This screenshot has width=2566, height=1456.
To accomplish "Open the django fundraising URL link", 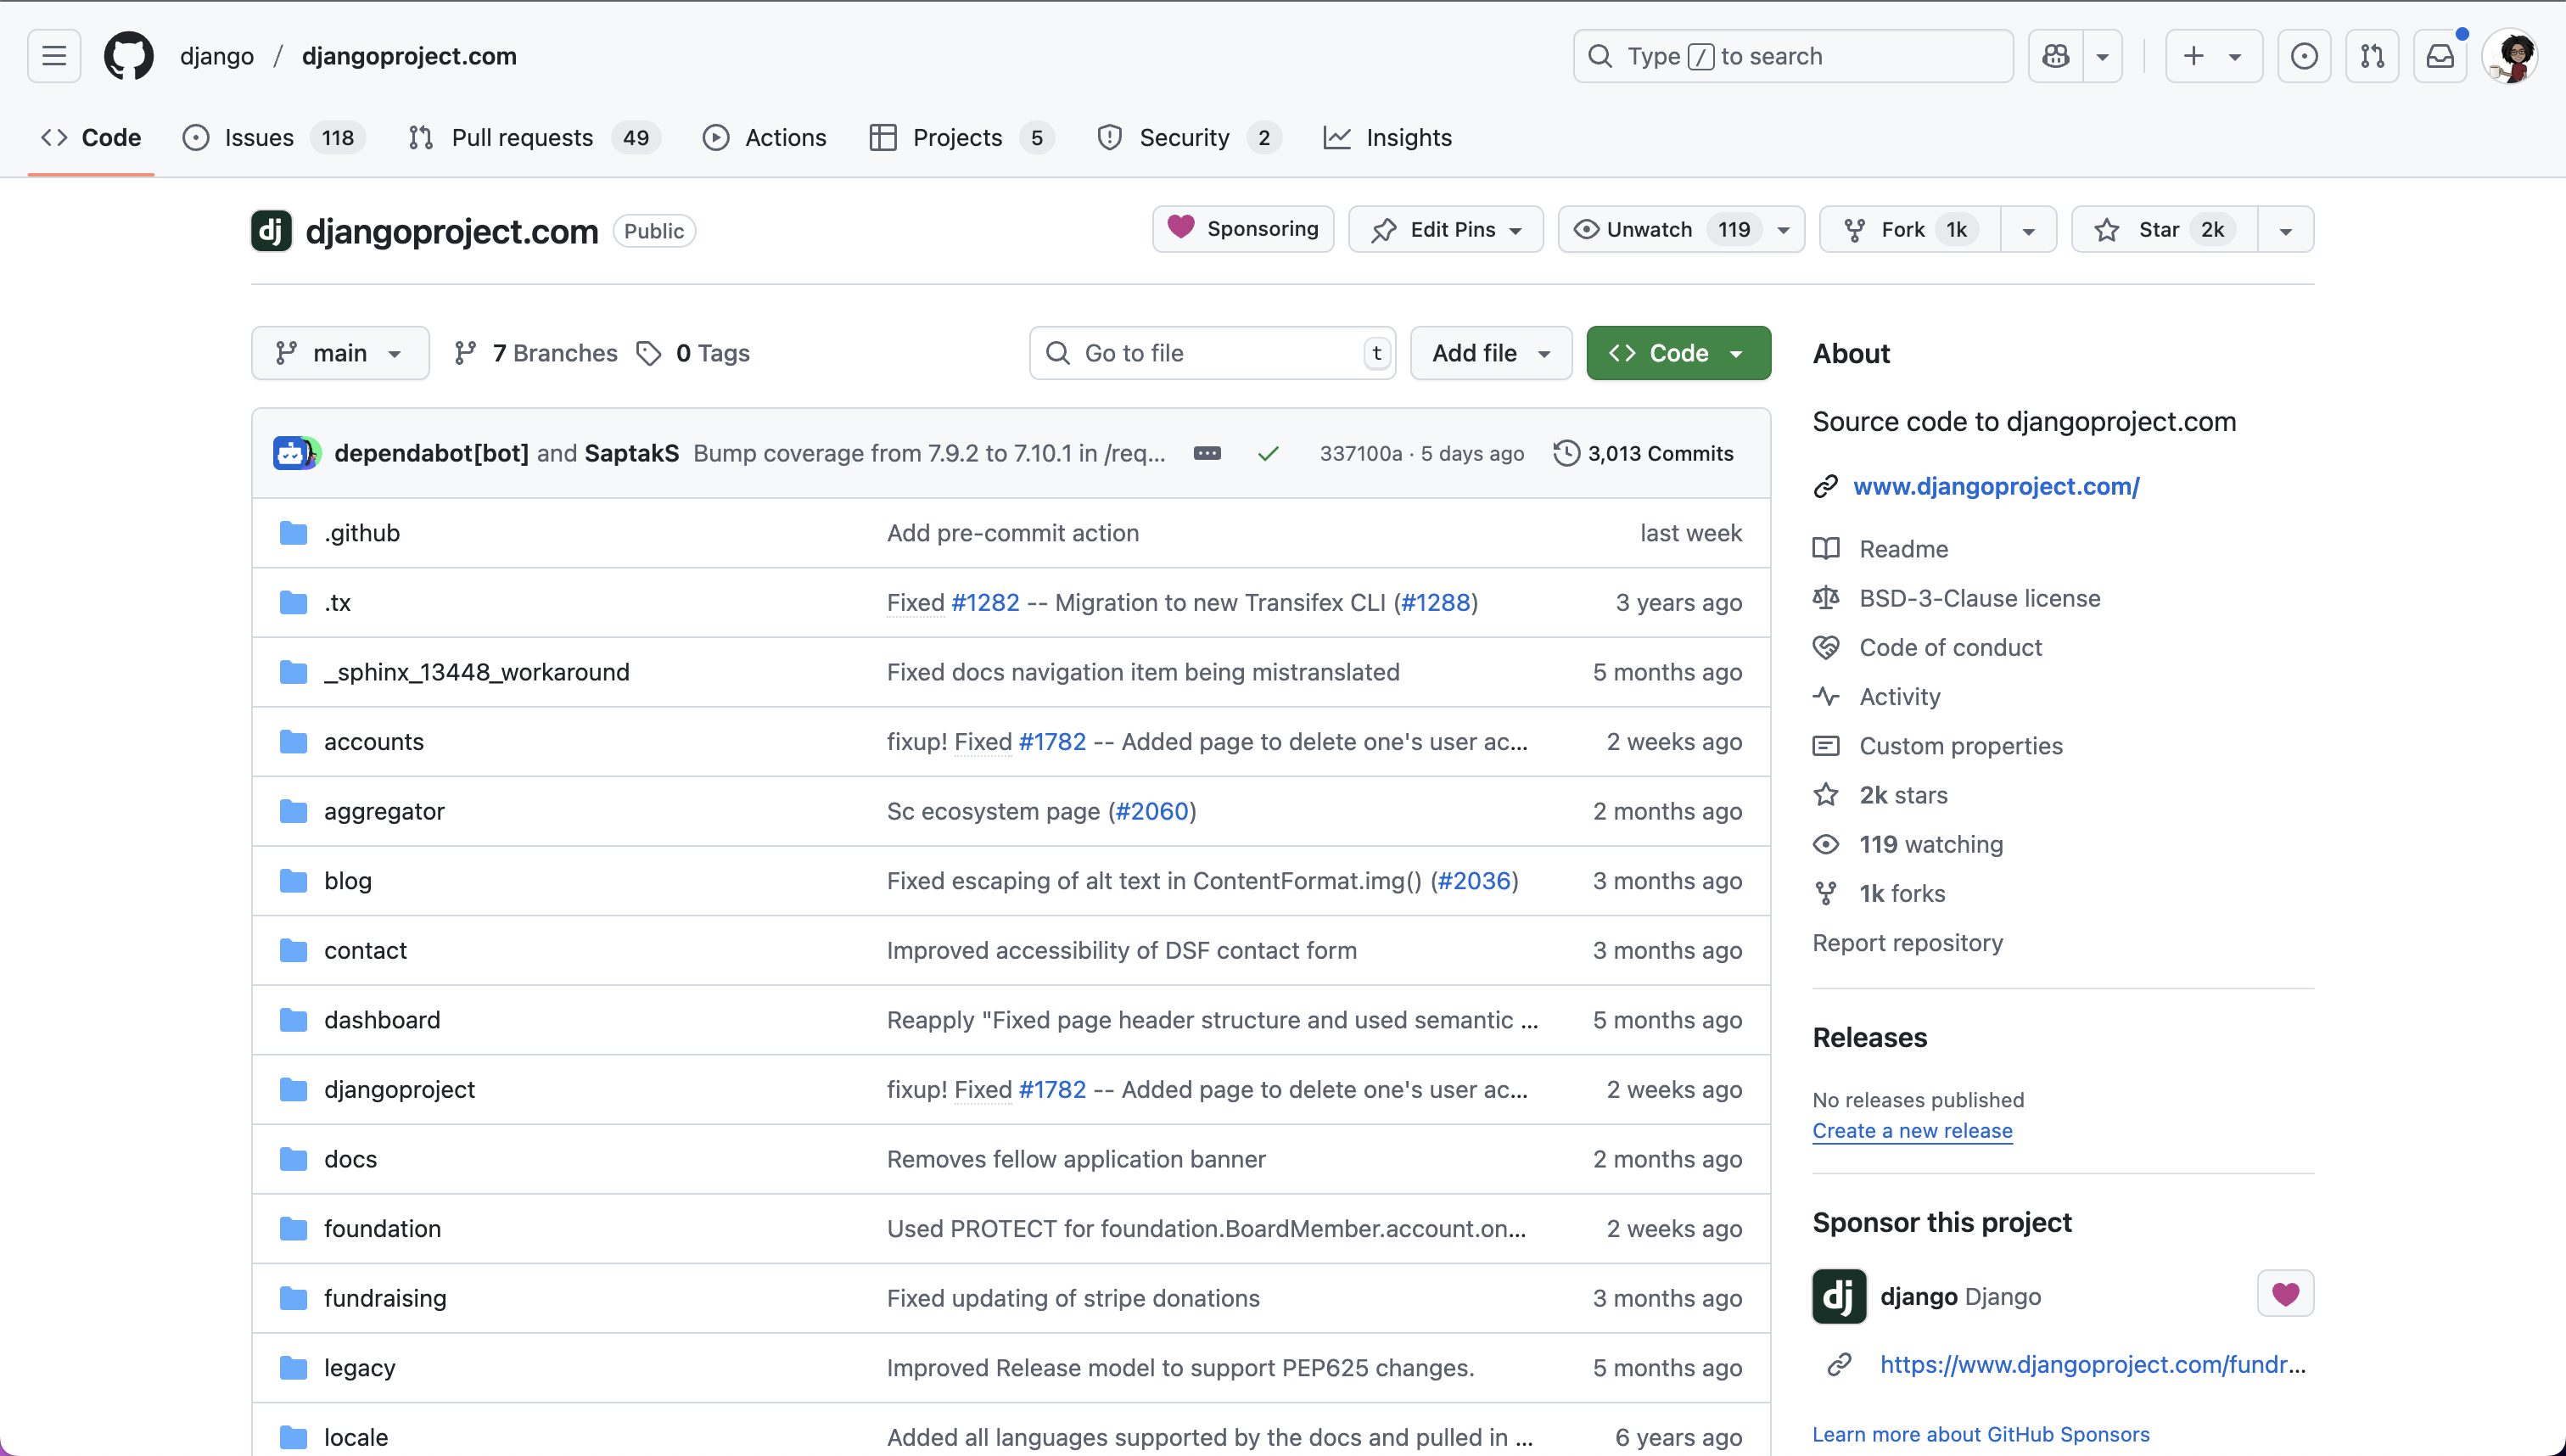I will 2093,1365.
